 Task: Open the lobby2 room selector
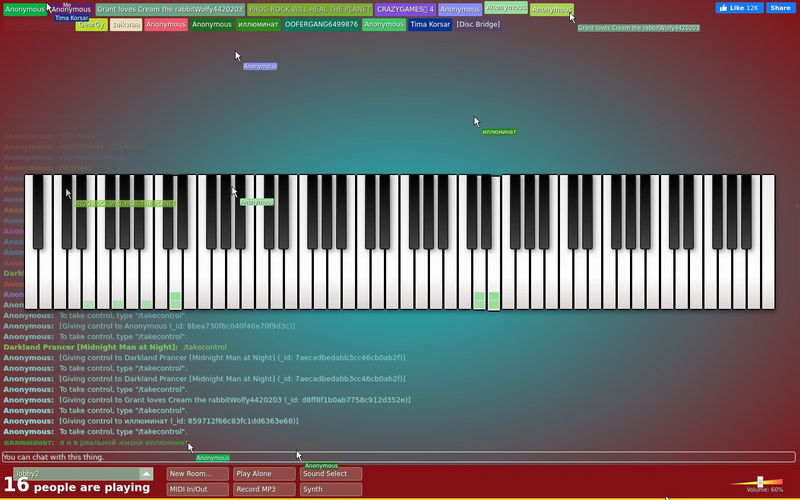click(83, 474)
